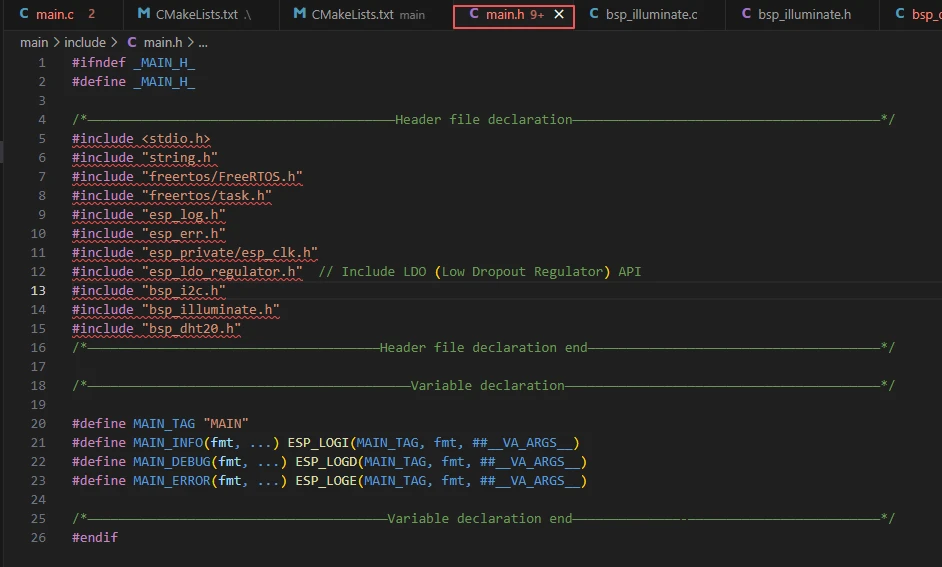Click the C icon on the main.h tab
Image resolution: width=942 pixels, height=567 pixels.
[473, 15]
